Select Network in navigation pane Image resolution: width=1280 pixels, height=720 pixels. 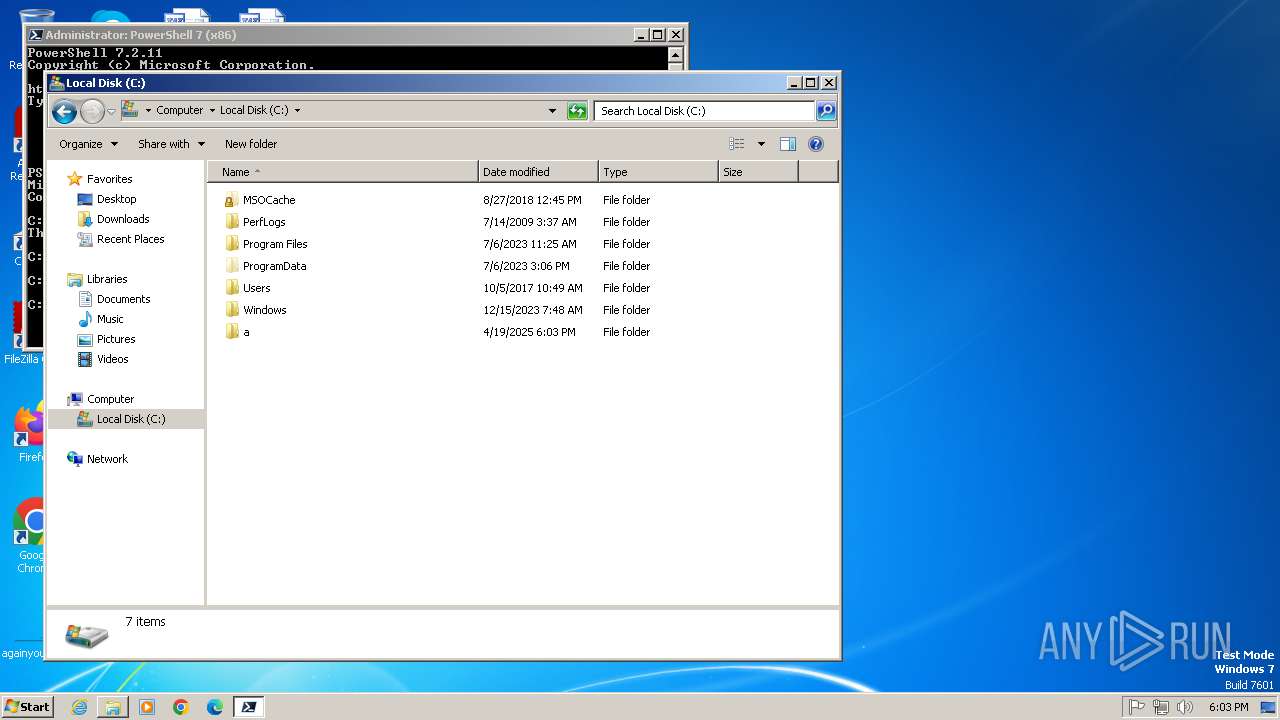107,459
